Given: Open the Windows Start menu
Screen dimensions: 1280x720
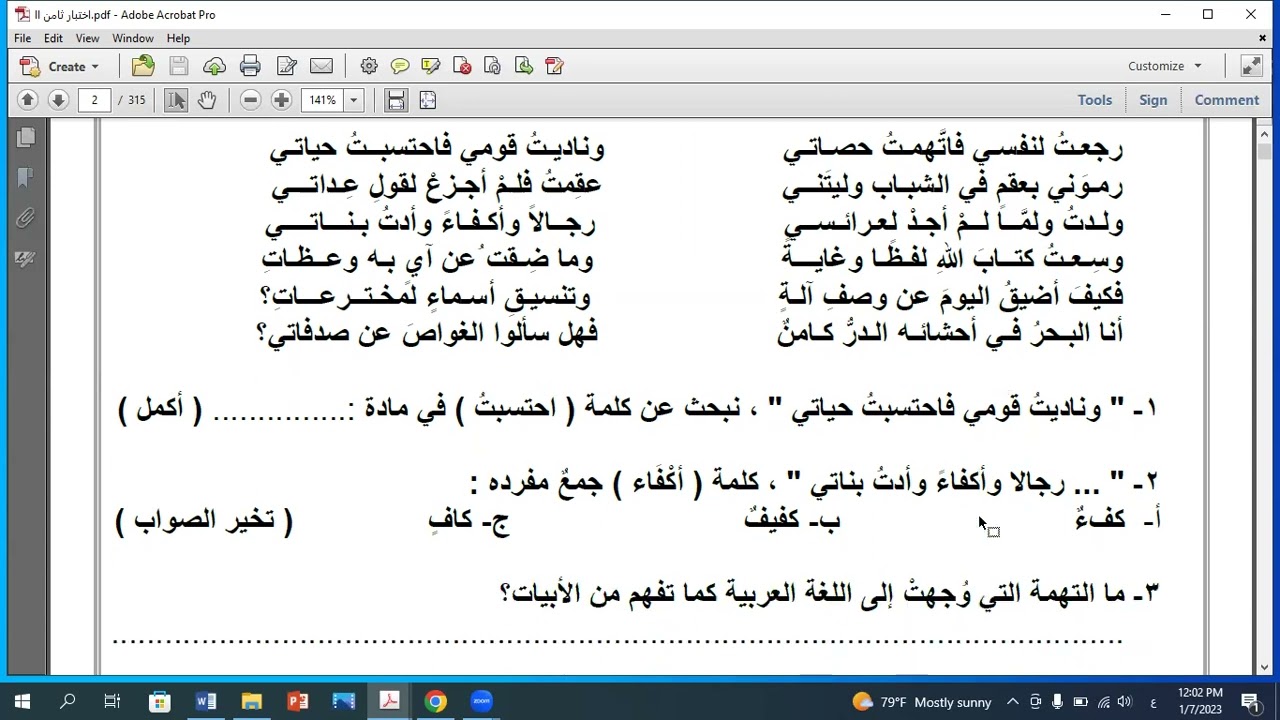Looking at the screenshot, I should tap(22, 702).
